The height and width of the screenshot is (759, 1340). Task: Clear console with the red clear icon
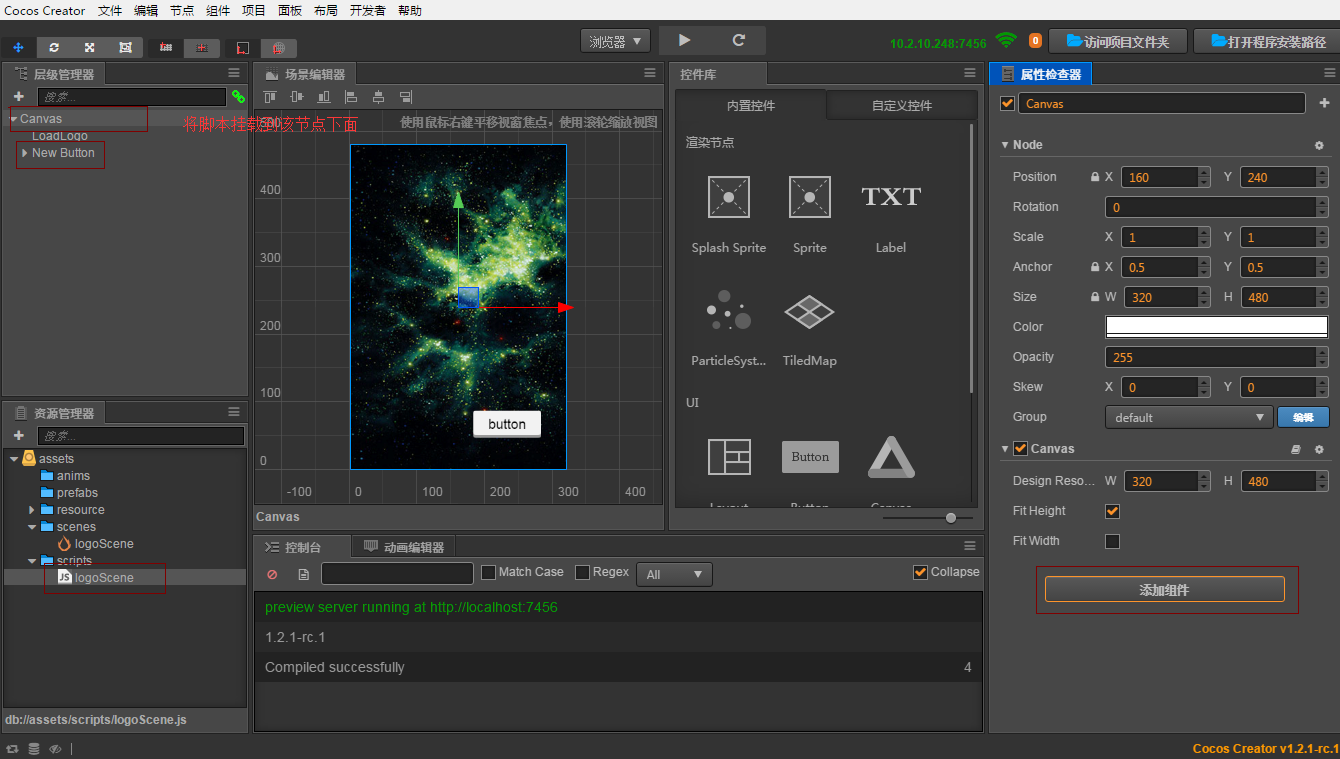point(272,574)
